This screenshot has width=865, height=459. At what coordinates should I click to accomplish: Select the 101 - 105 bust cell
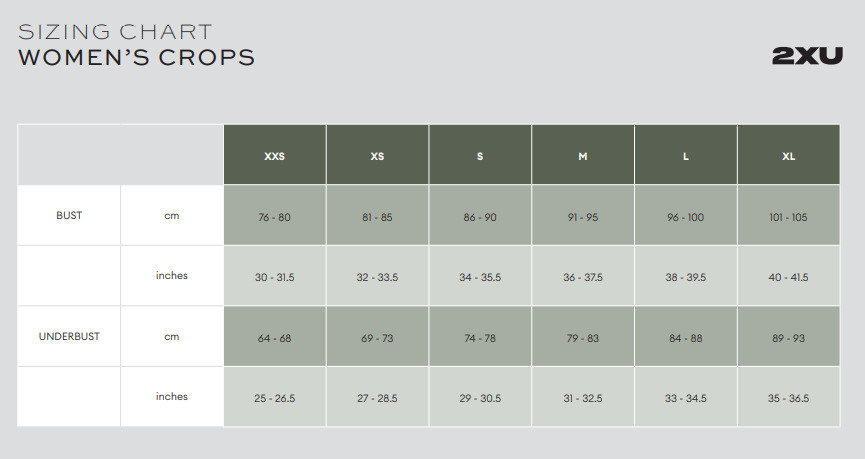[x=789, y=215]
